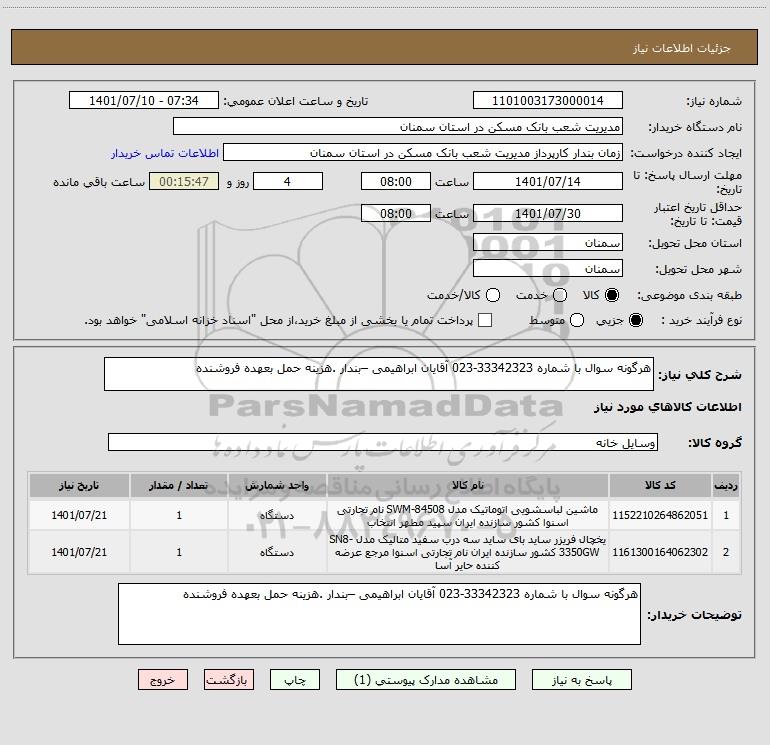The image size is (770, 745).
Task: Click the خروج exit button
Action: click(x=163, y=680)
